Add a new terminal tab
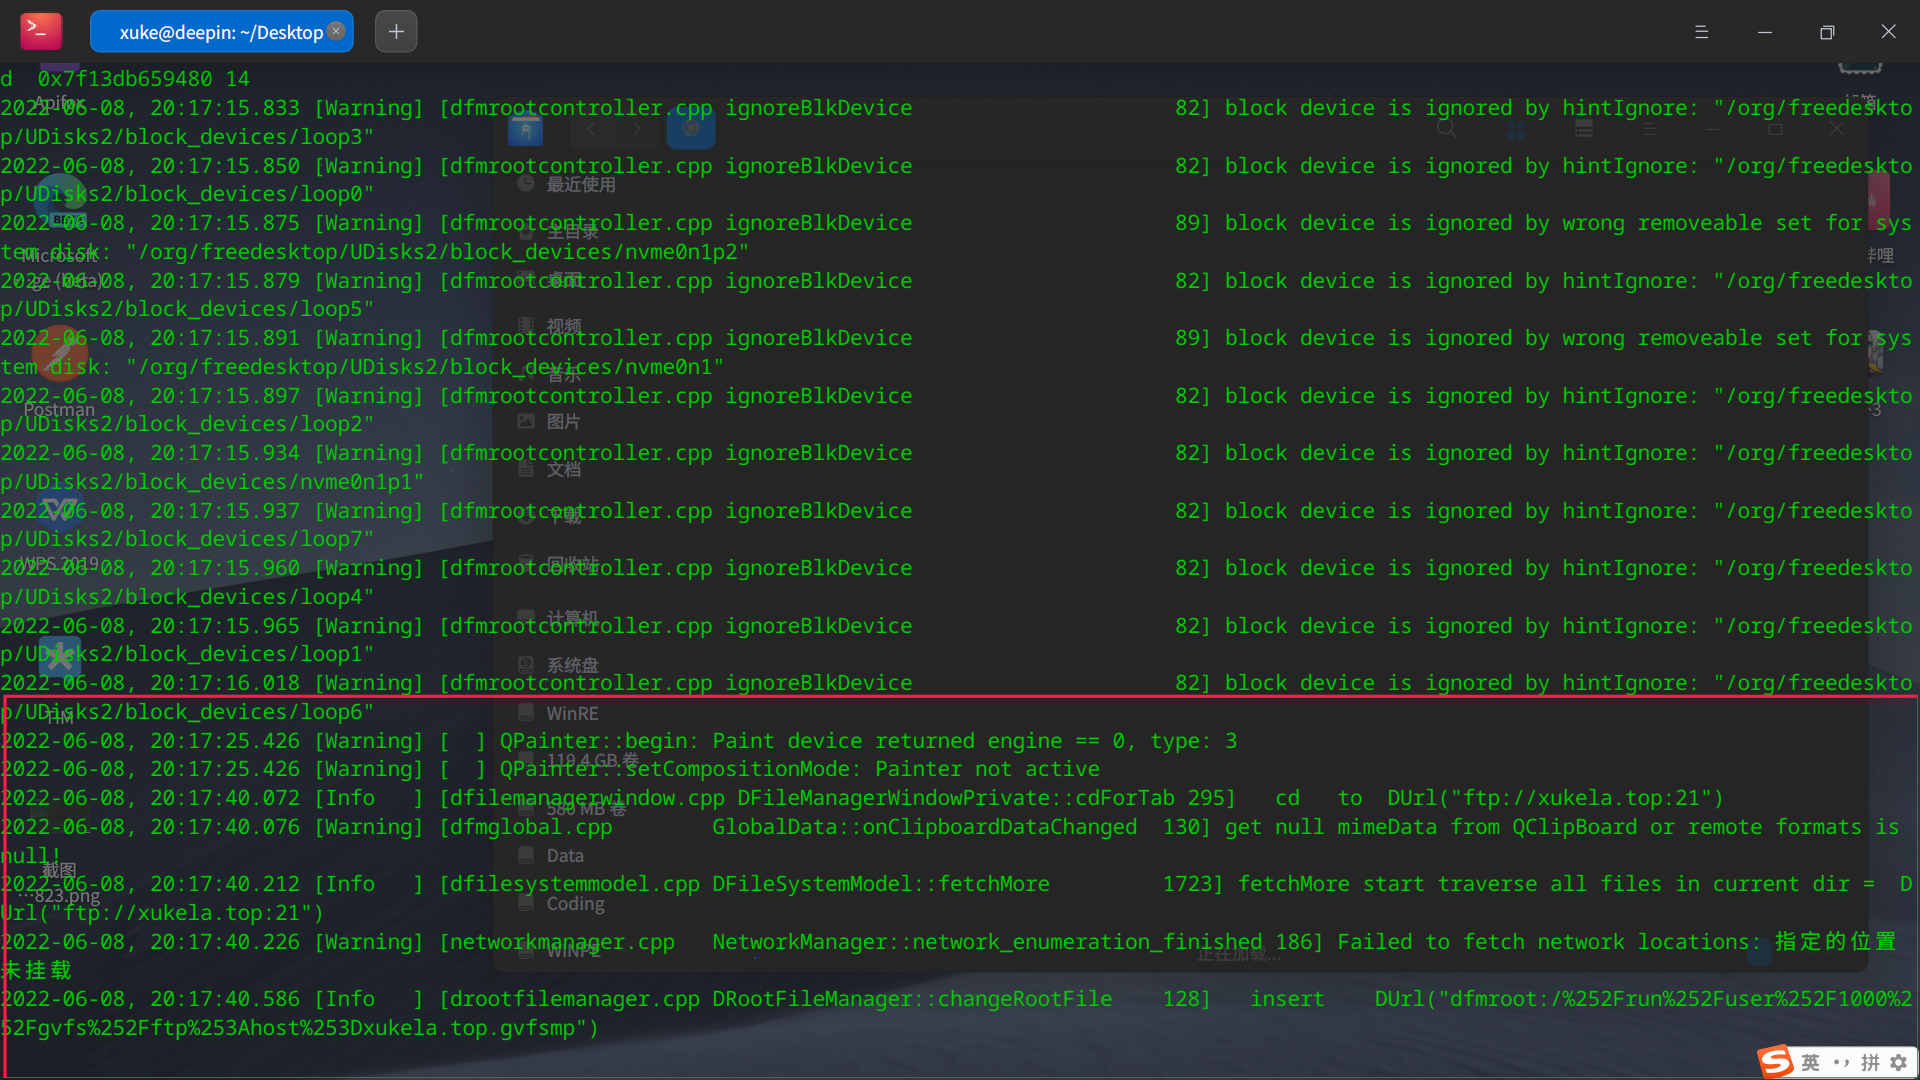Image resolution: width=1920 pixels, height=1080 pixels. click(396, 32)
